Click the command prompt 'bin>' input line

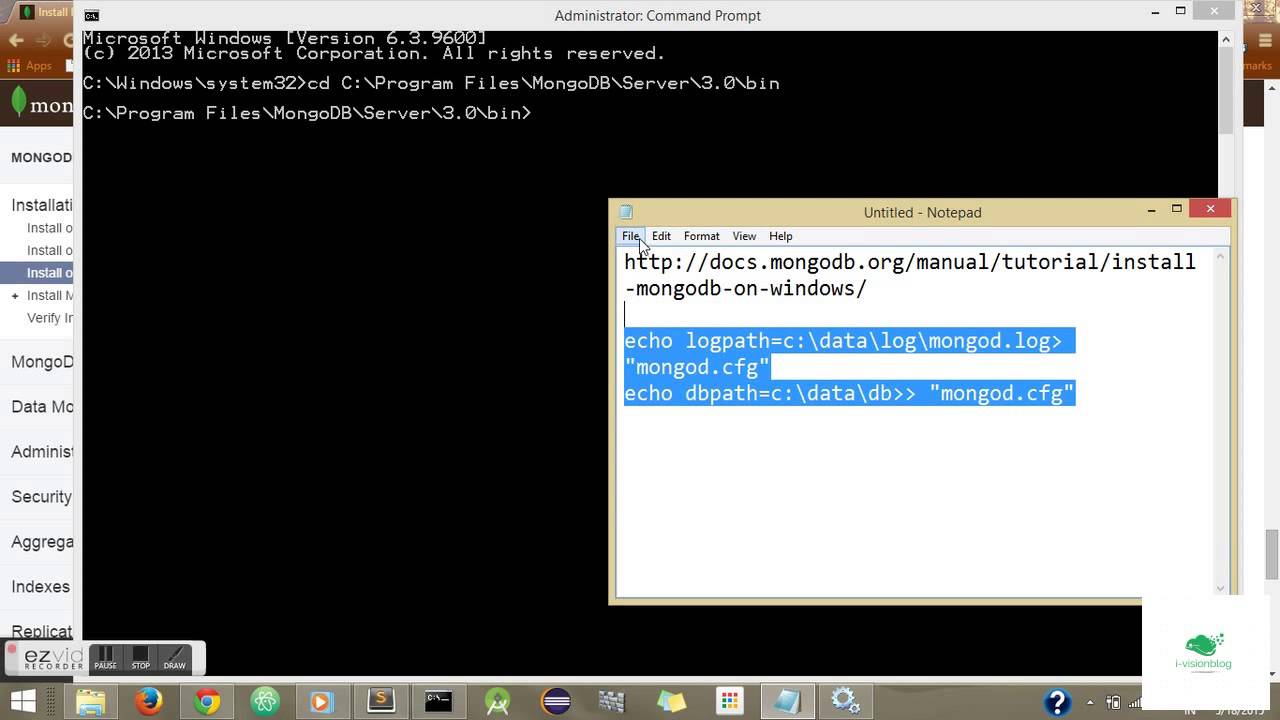tap(307, 113)
